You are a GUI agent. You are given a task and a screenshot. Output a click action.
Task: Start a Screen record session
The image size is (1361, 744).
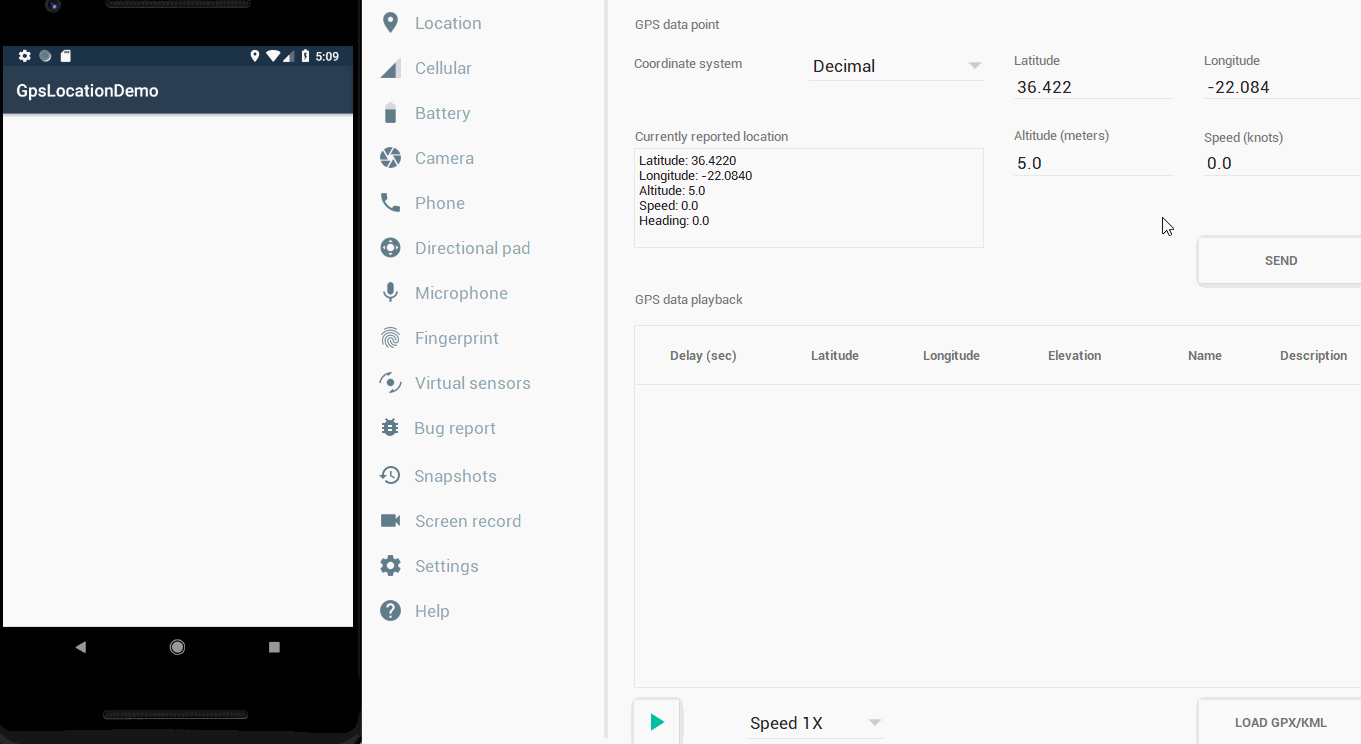[467, 520]
